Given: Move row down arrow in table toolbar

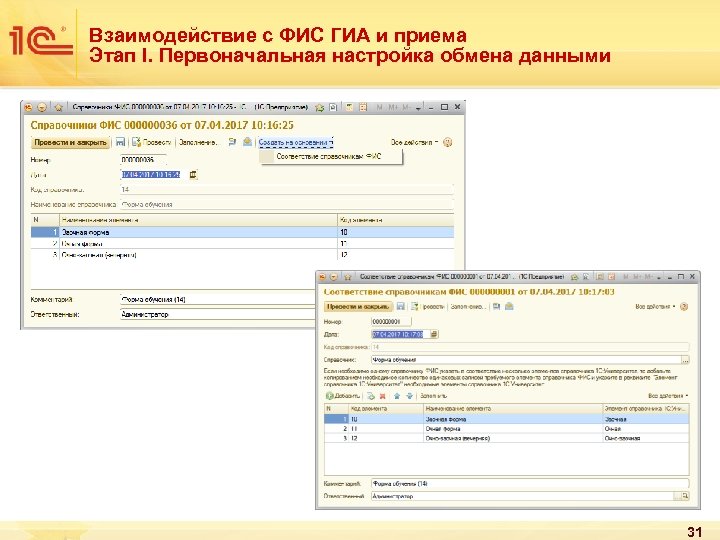Looking at the screenshot, I should coord(410,396).
